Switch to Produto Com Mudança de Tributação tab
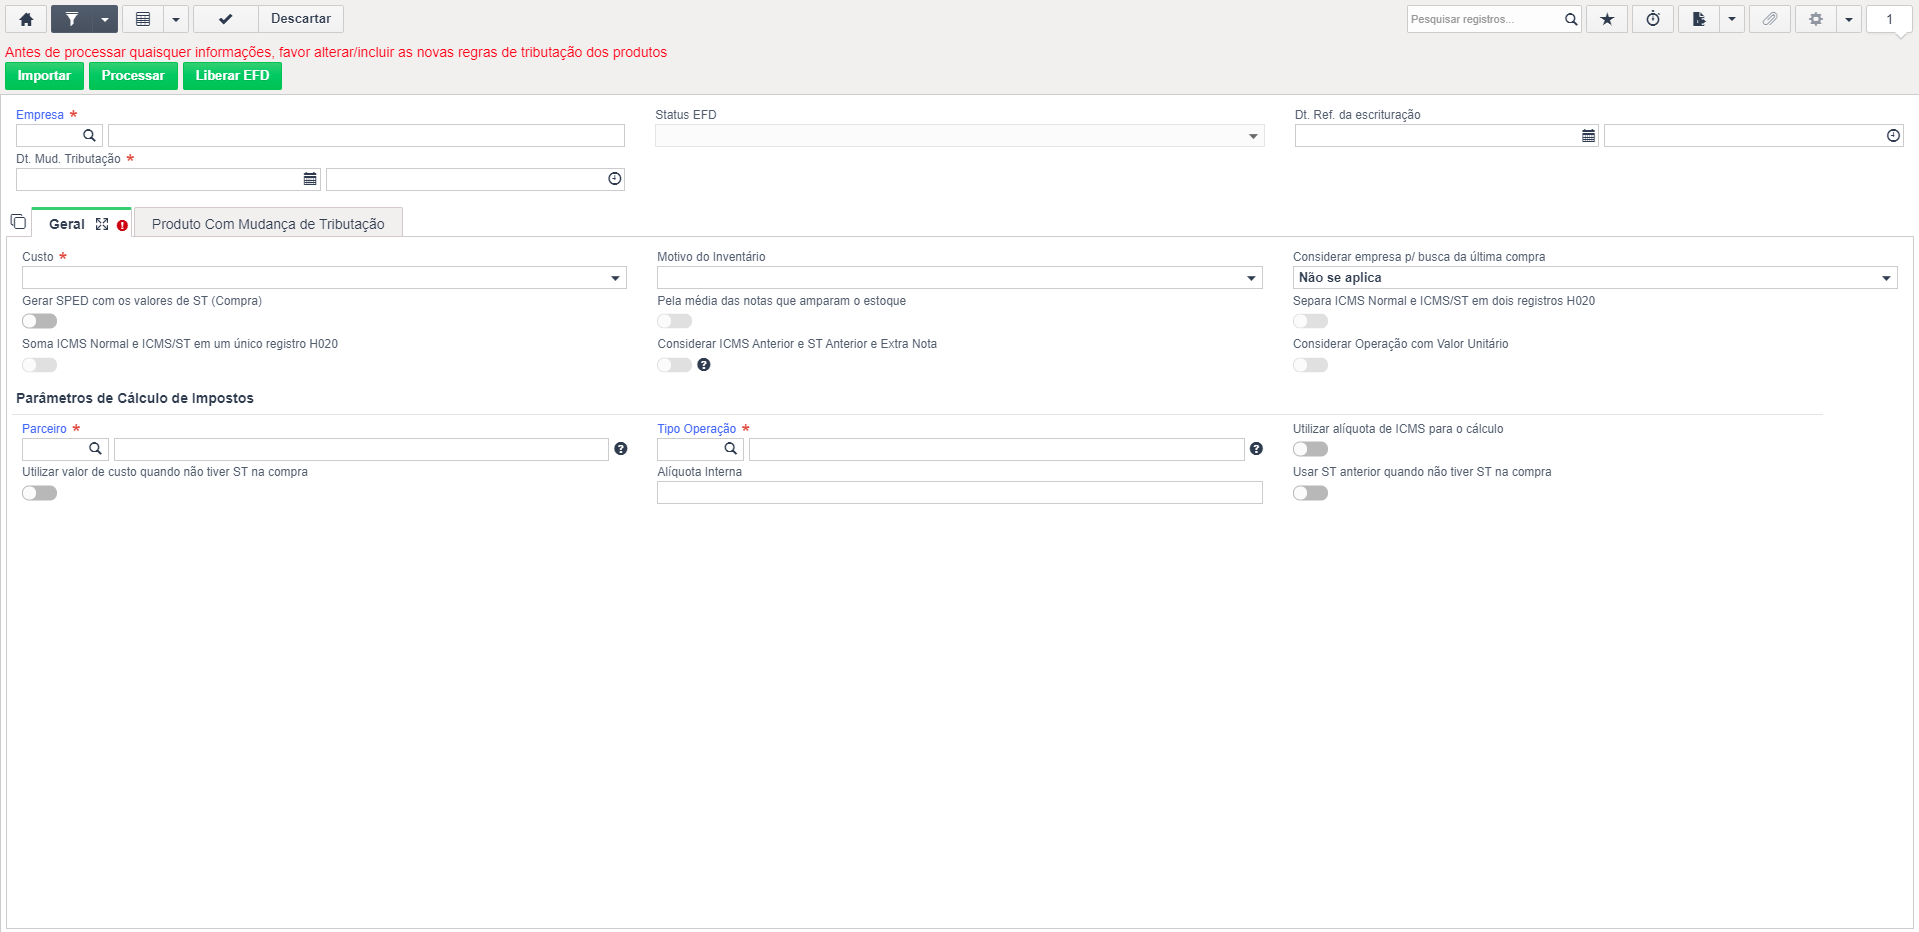 coord(268,224)
